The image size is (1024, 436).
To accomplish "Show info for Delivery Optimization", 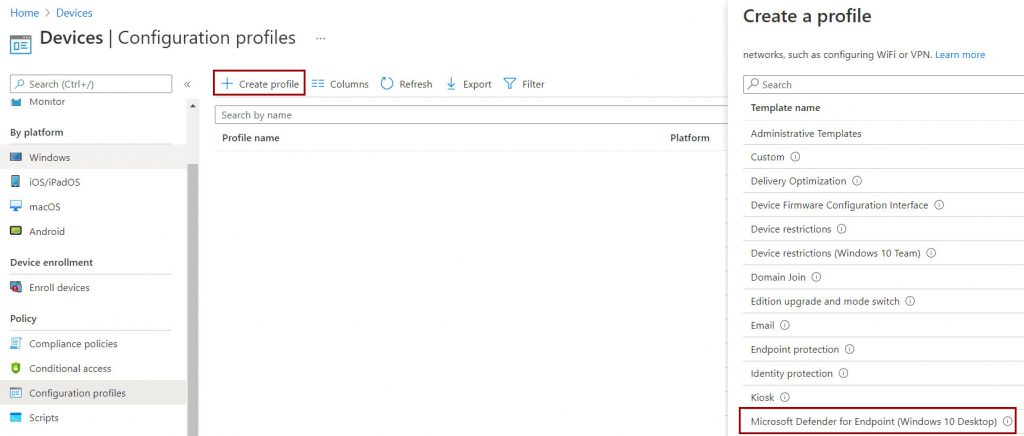I will click(x=857, y=181).
